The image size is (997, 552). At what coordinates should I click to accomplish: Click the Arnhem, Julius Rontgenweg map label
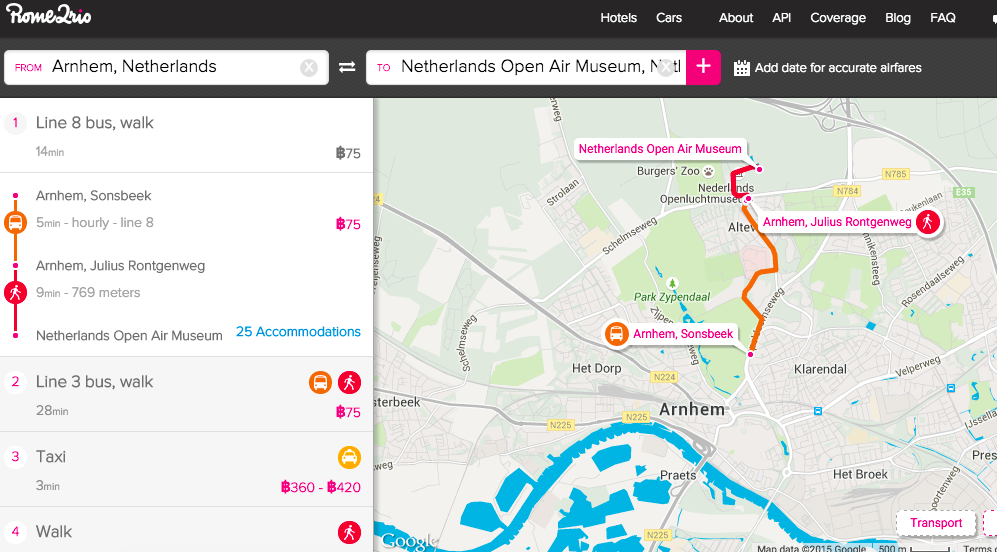click(837, 222)
